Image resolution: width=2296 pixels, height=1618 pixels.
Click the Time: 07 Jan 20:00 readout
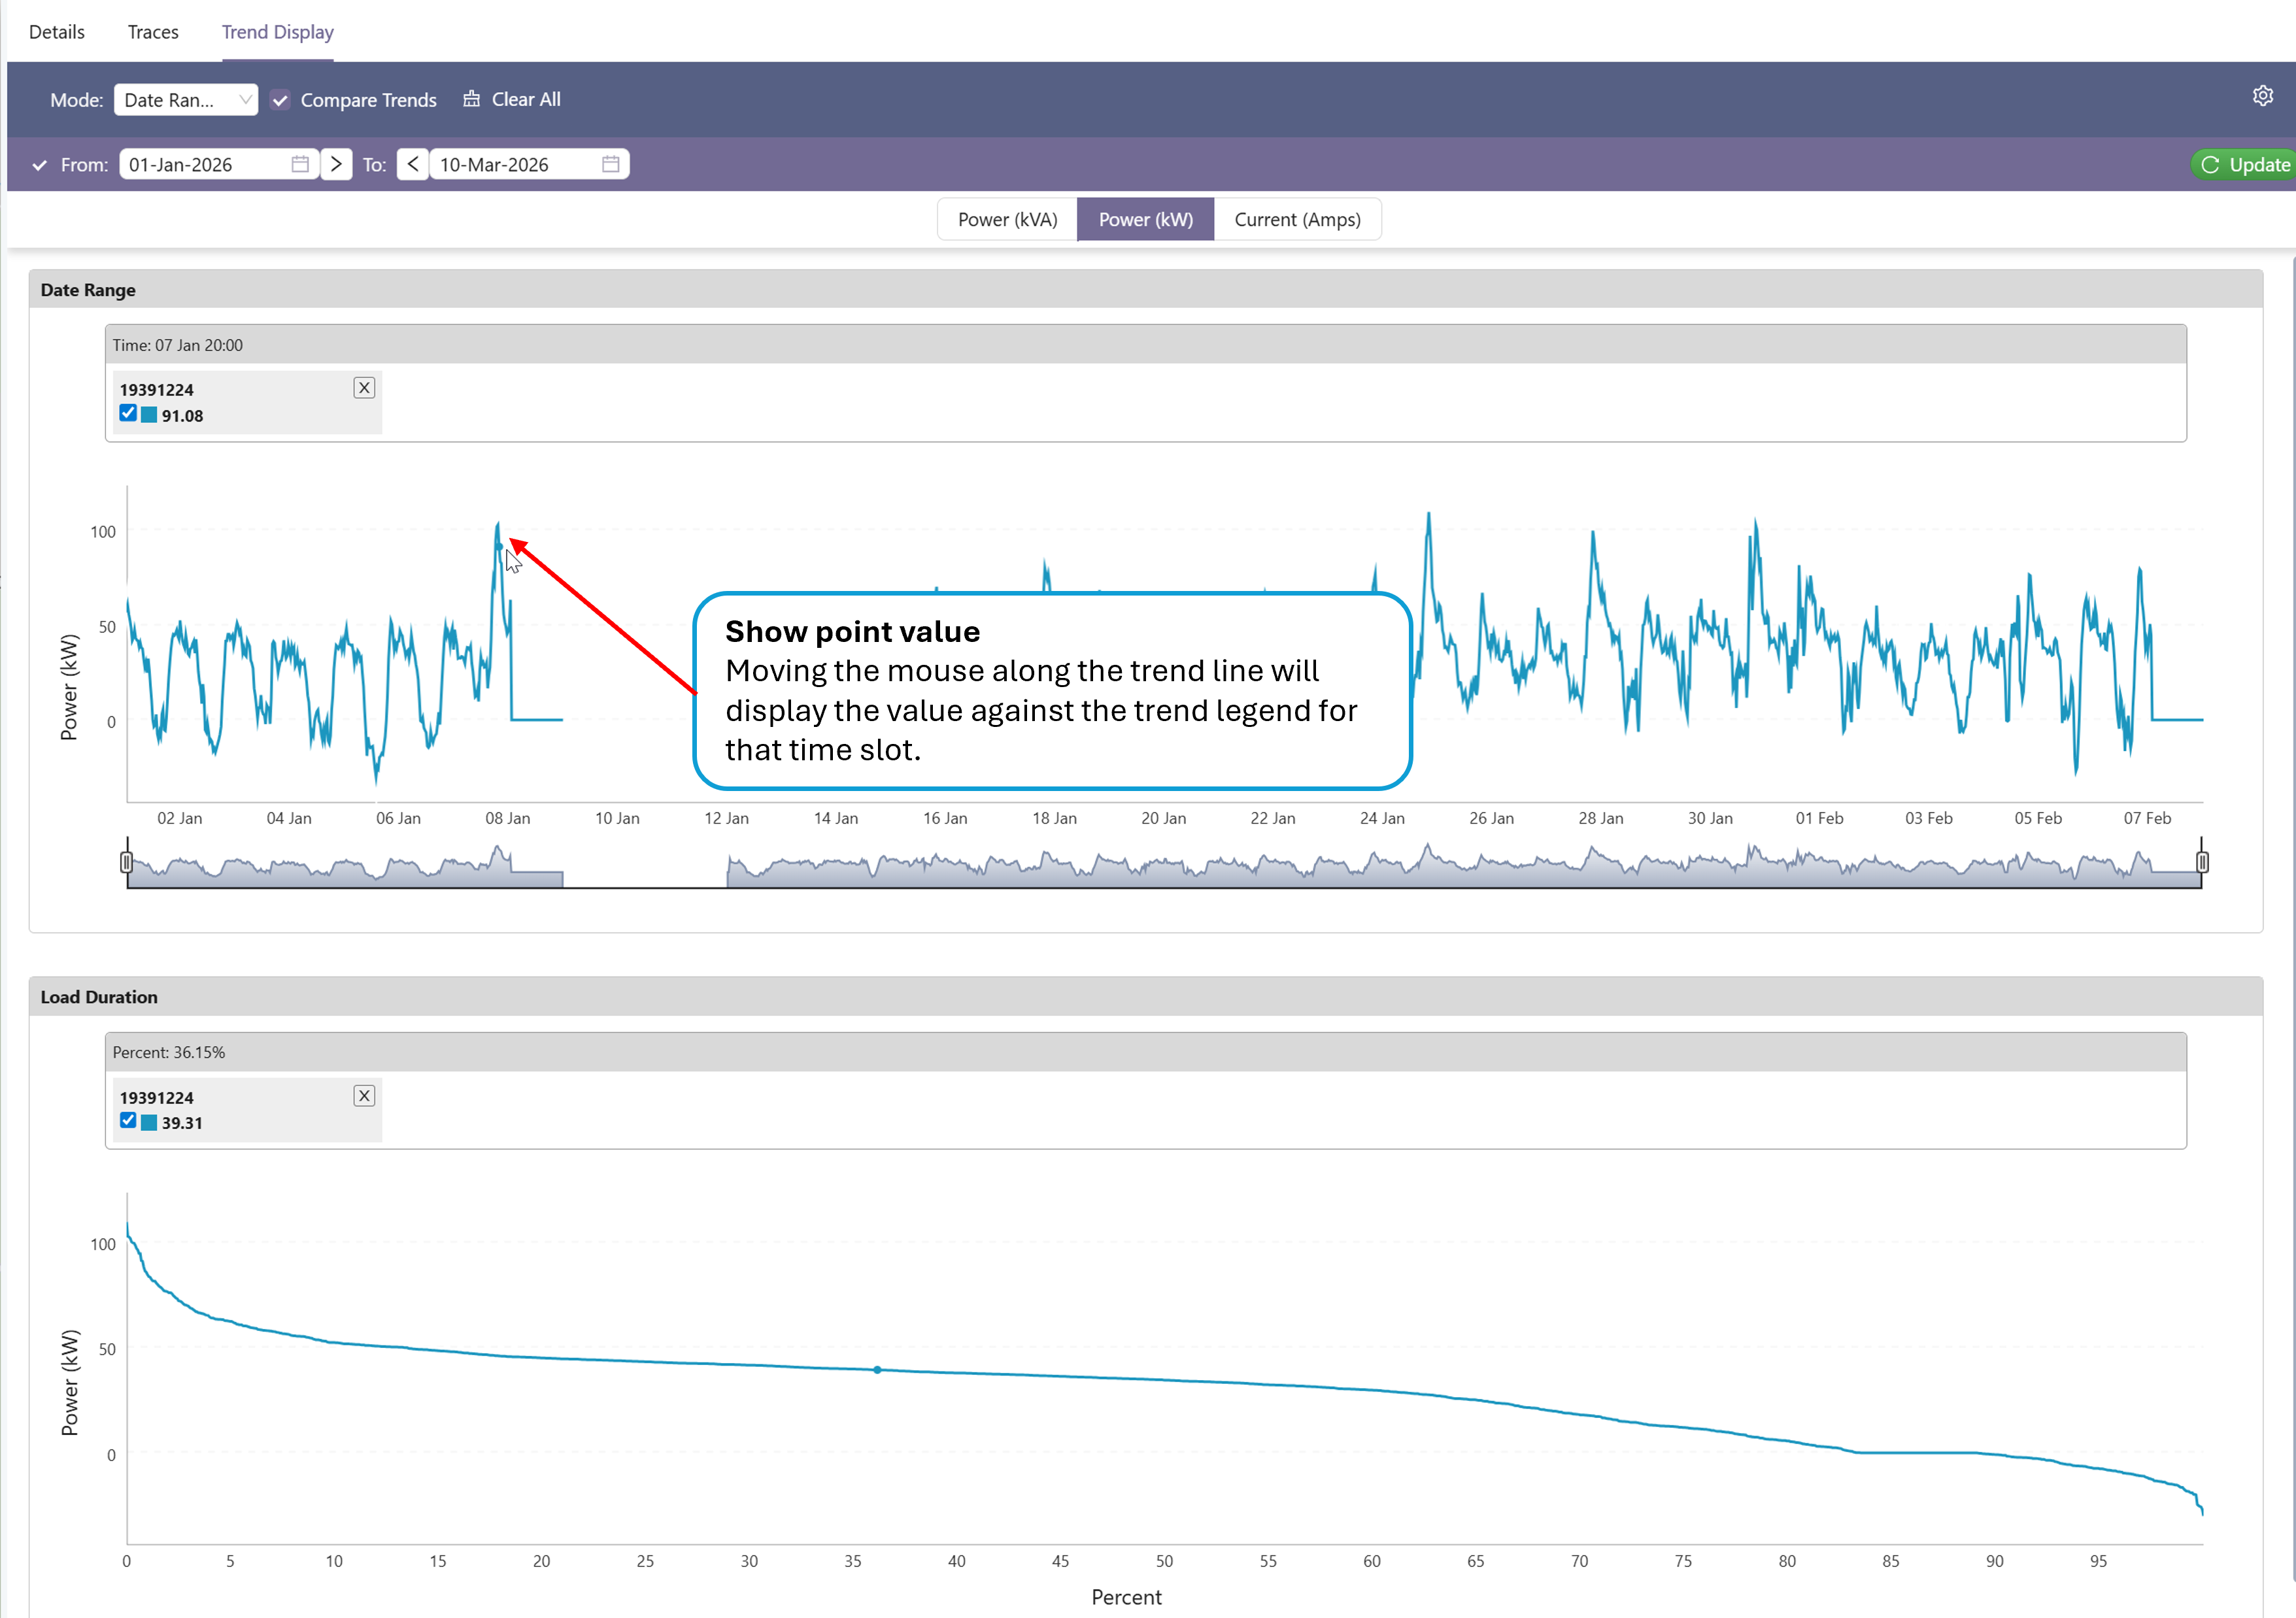(177, 345)
